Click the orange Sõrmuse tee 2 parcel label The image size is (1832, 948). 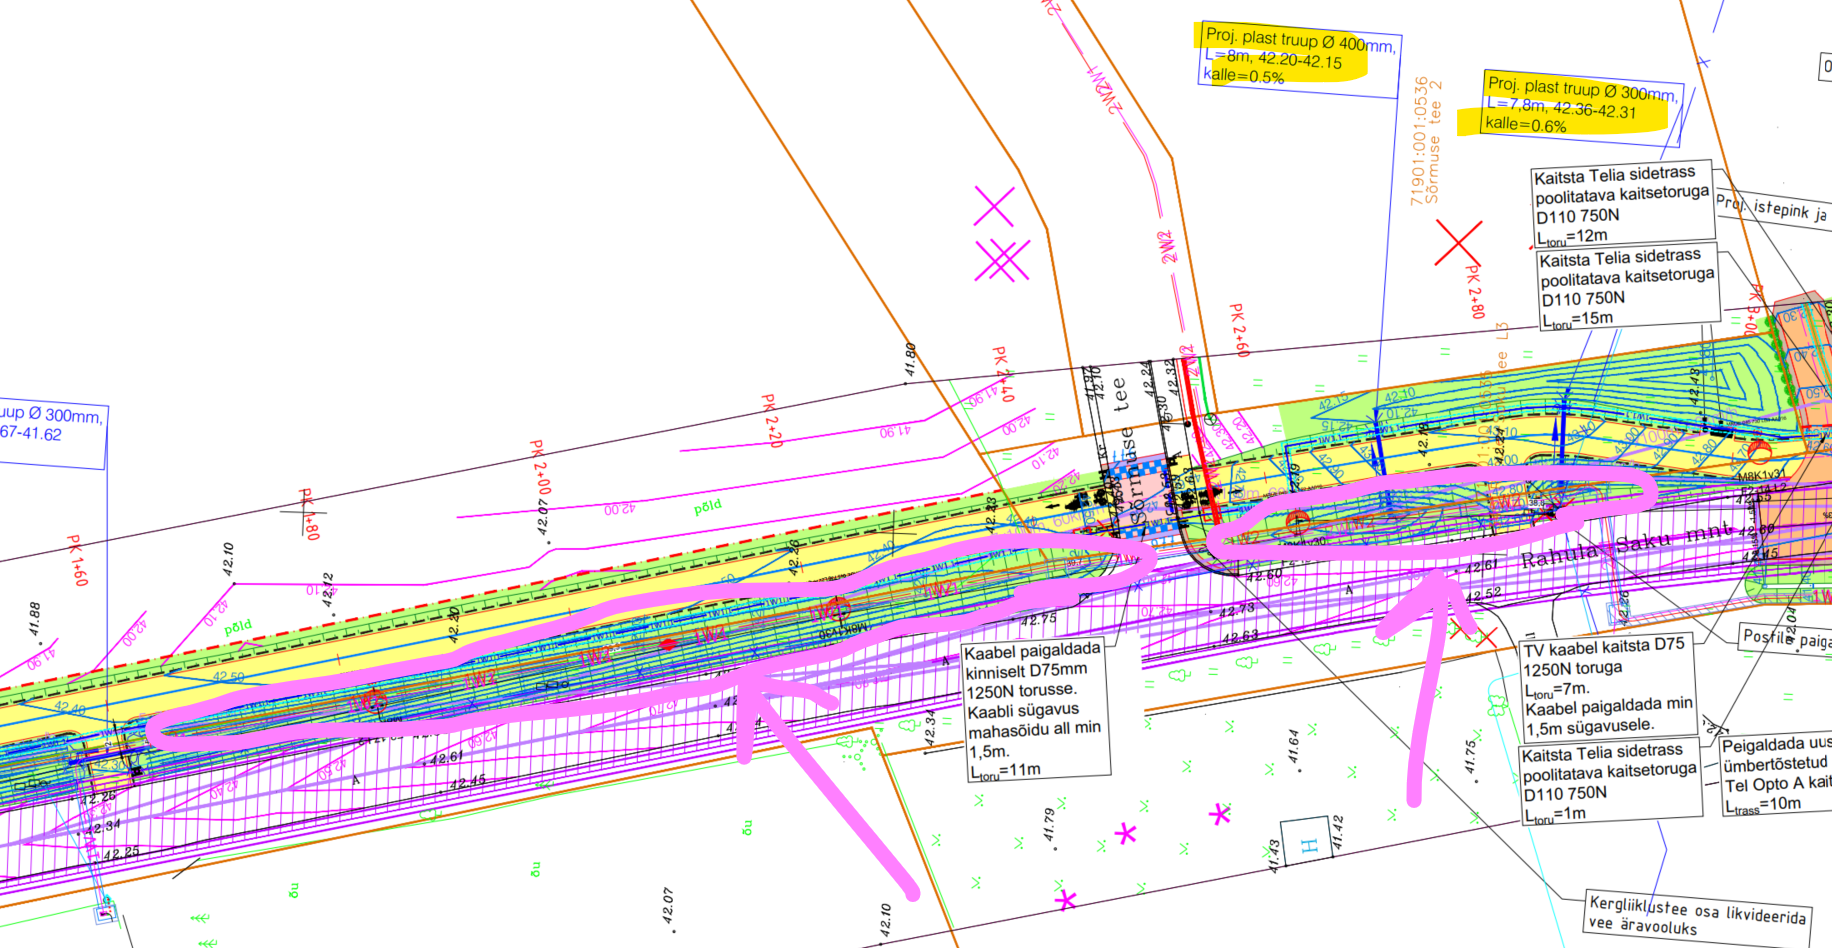pyautogui.click(x=1427, y=140)
